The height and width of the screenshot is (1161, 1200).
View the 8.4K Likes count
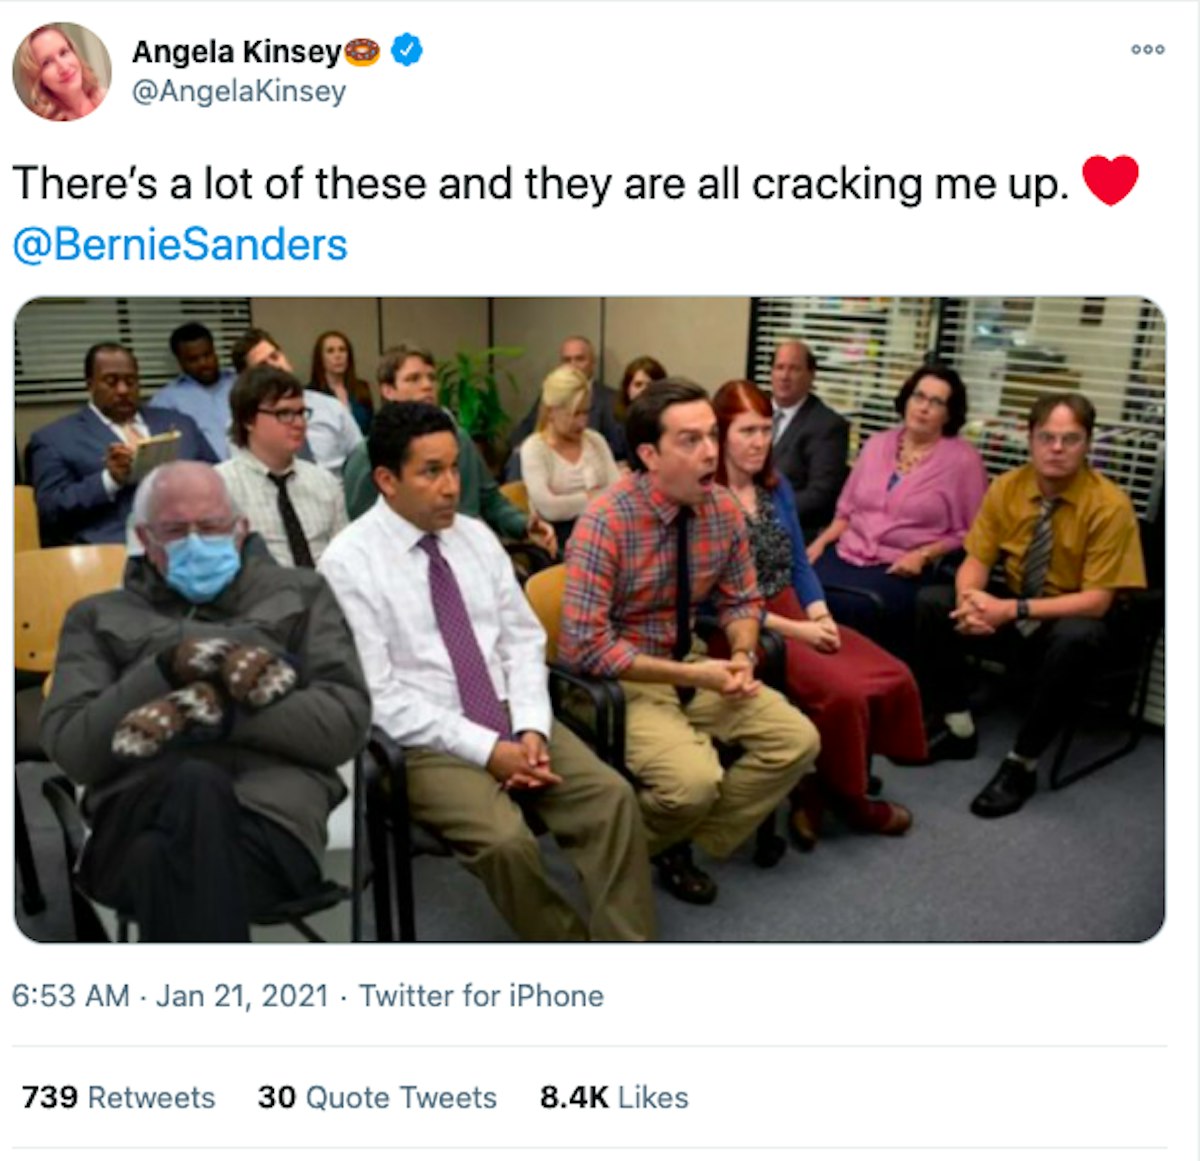614,1097
